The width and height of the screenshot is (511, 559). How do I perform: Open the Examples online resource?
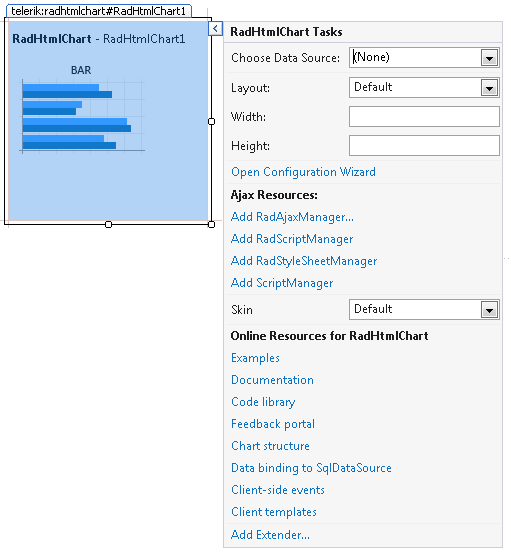tap(255, 358)
